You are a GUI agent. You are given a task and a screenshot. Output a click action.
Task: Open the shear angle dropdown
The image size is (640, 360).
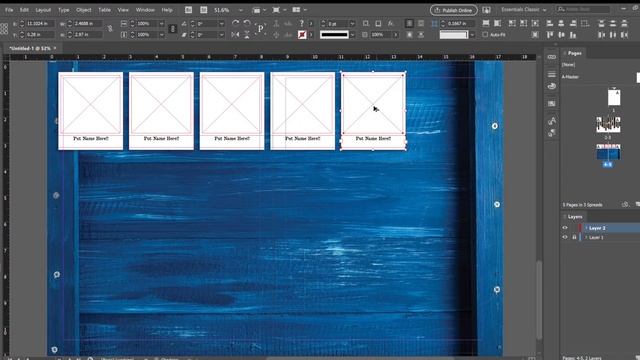222,35
